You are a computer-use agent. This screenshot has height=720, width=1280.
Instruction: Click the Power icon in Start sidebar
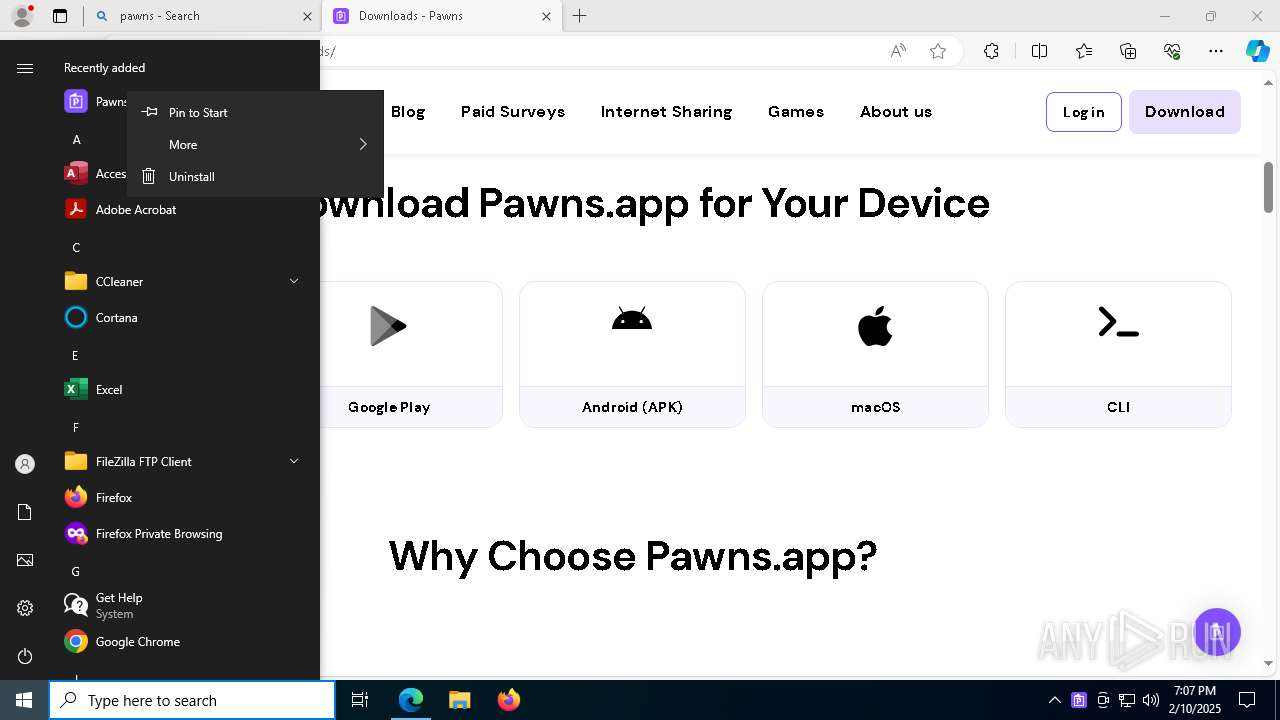pos(25,656)
